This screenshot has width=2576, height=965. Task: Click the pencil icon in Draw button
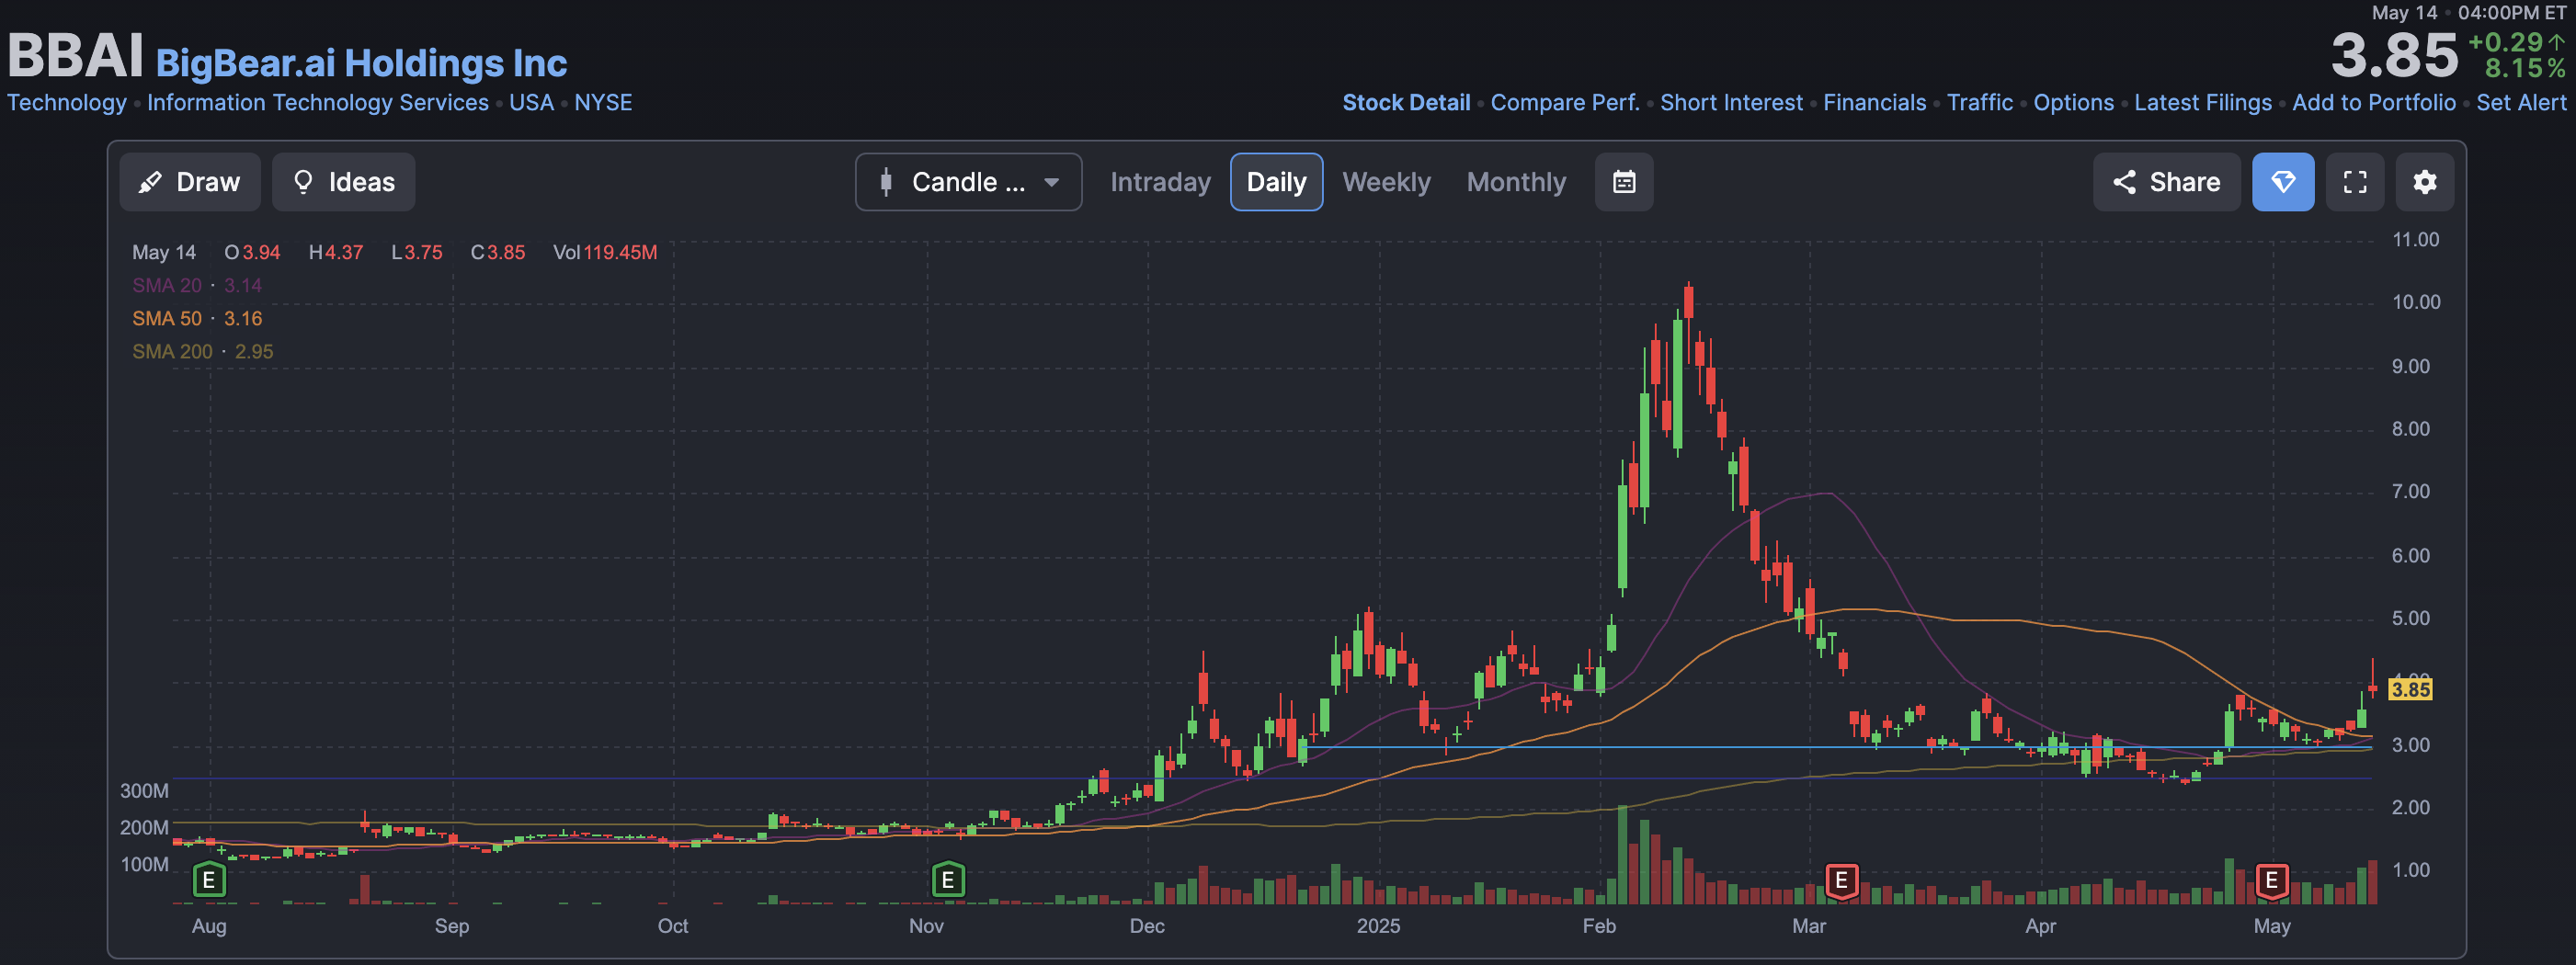point(150,182)
